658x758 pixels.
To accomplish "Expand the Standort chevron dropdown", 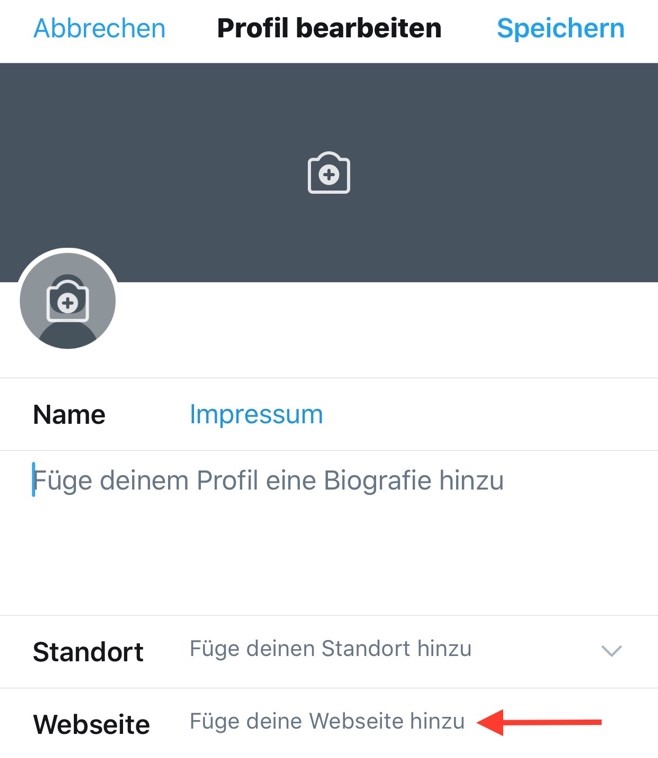I will coord(611,651).
